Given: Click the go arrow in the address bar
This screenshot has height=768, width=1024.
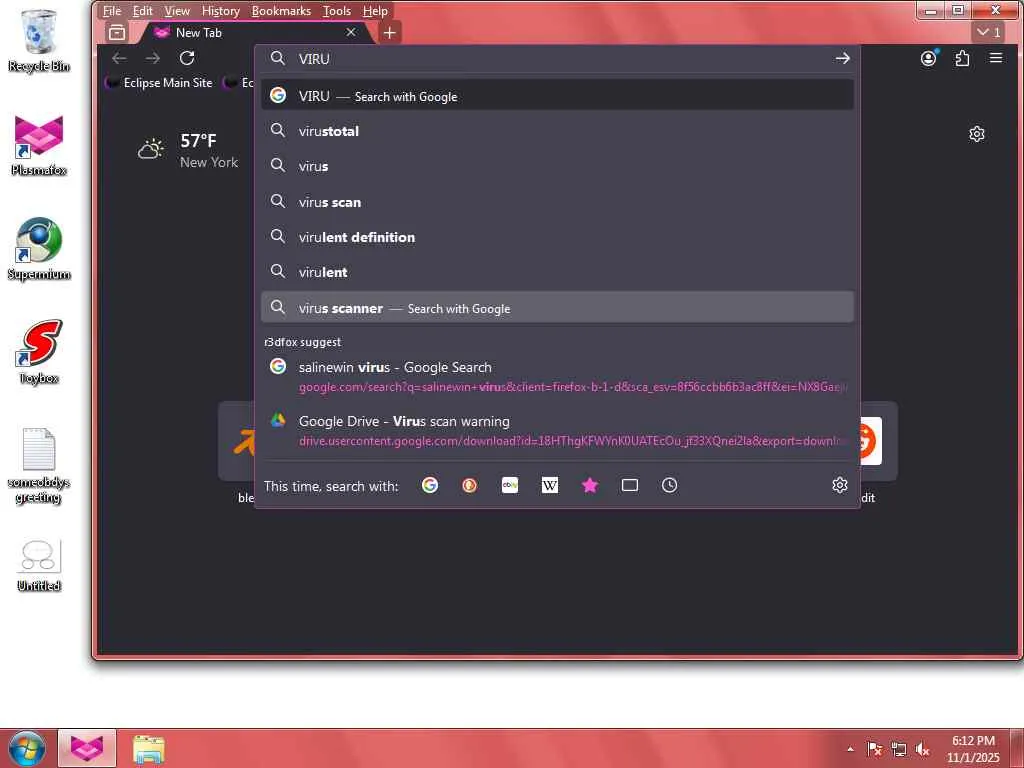Looking at the screenshot, I should [842, 58].
